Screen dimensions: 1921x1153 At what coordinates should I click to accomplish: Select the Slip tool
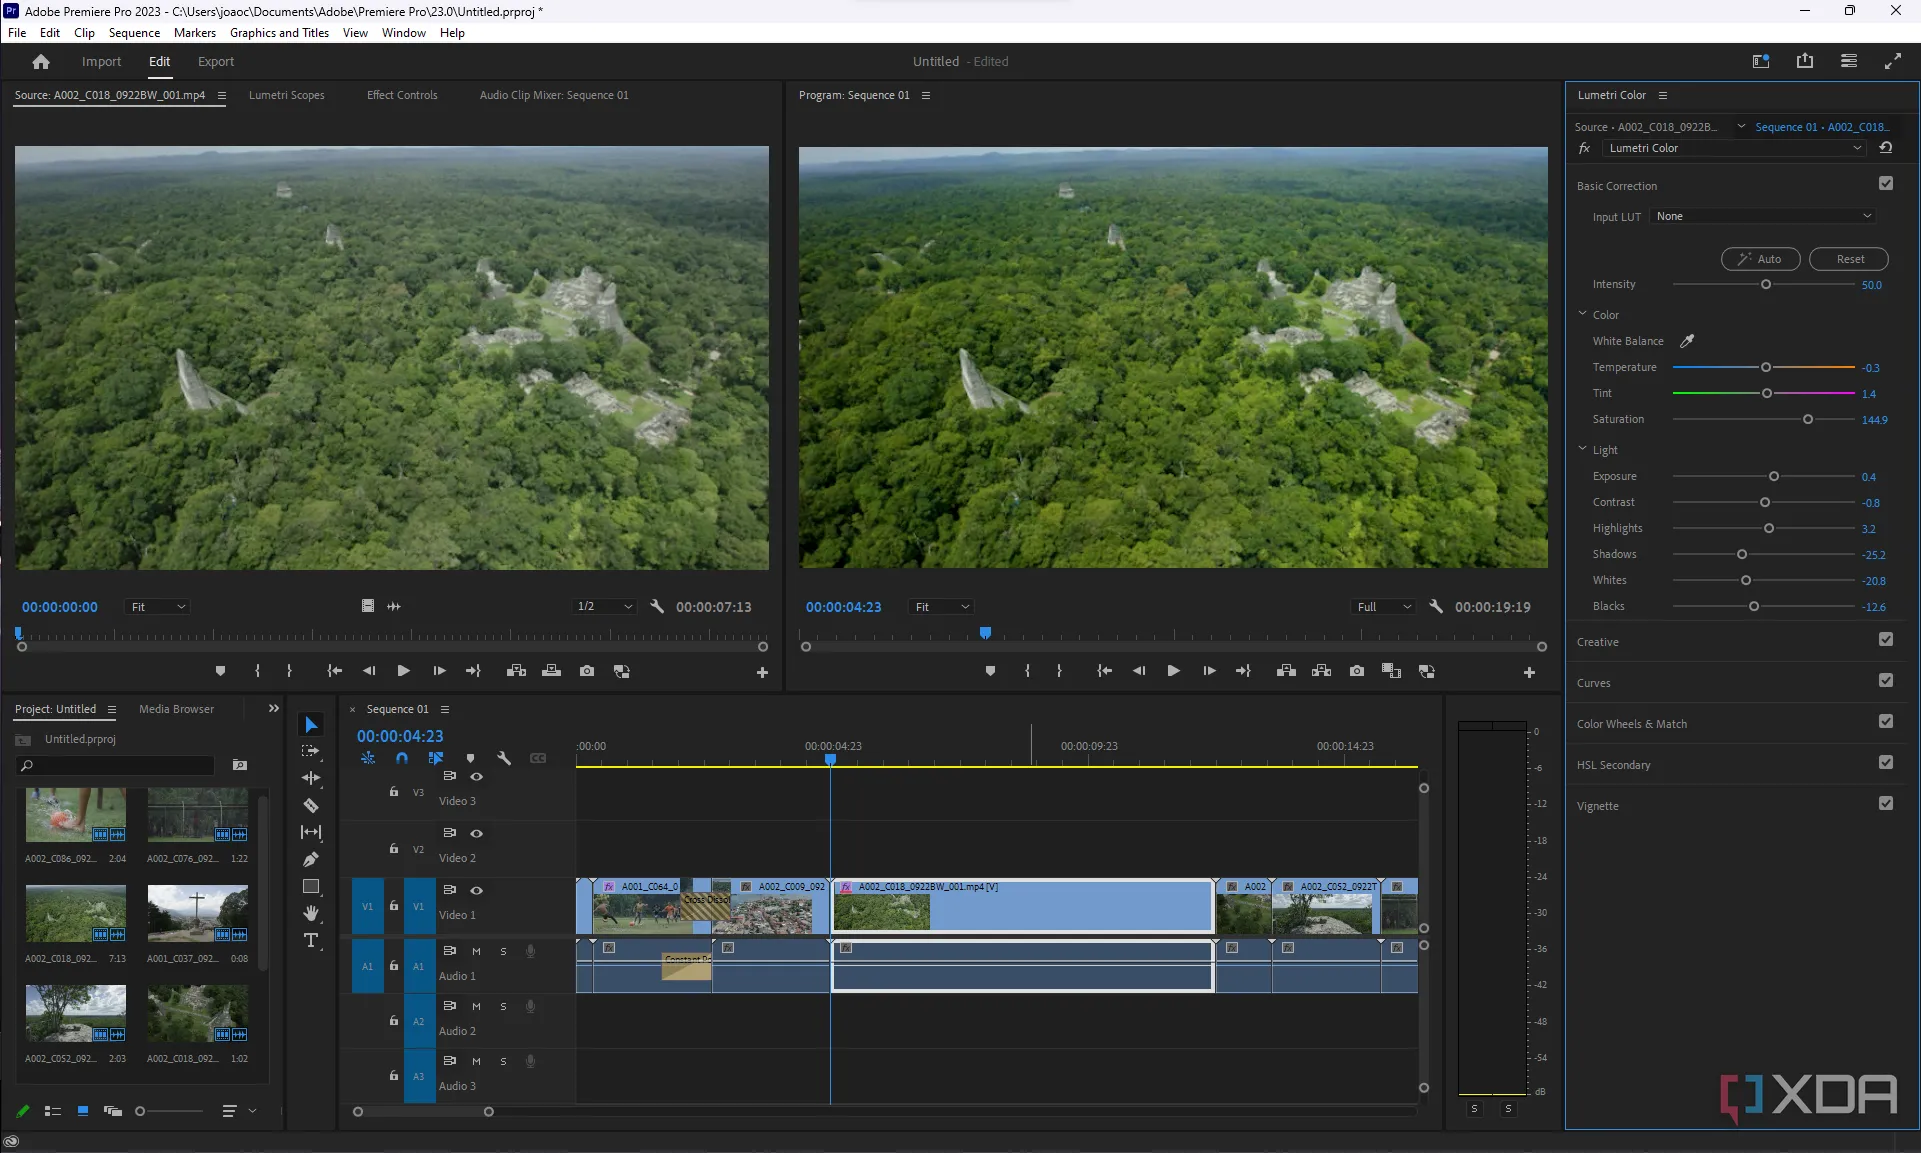click(x=311, y=832)
